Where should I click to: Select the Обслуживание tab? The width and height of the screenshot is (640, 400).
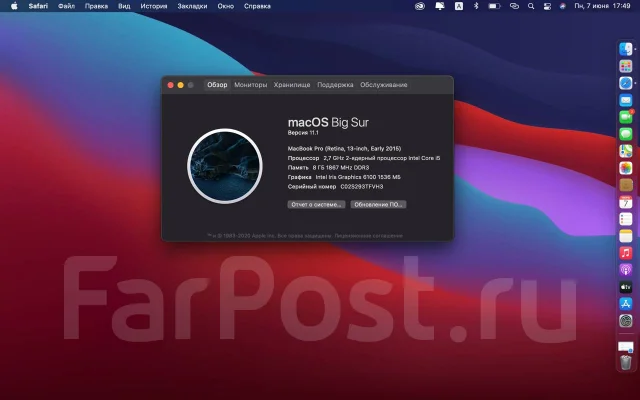click(x=384, y=85)
